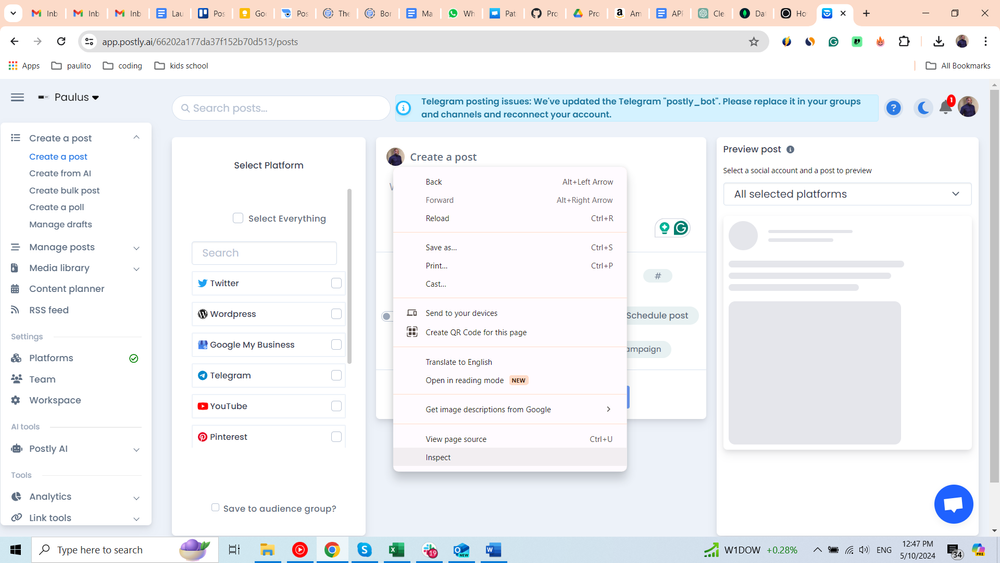Enable Save to audience group checkbox
This screenshot has width=1000, height=563.
215,508
